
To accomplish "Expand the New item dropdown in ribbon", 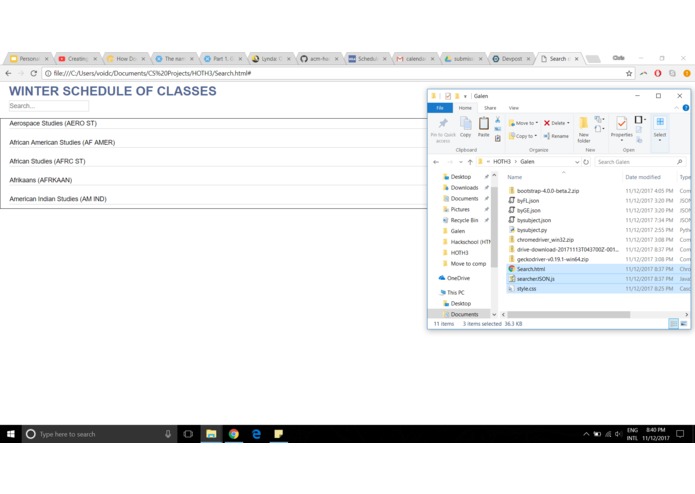I will 600,119.
